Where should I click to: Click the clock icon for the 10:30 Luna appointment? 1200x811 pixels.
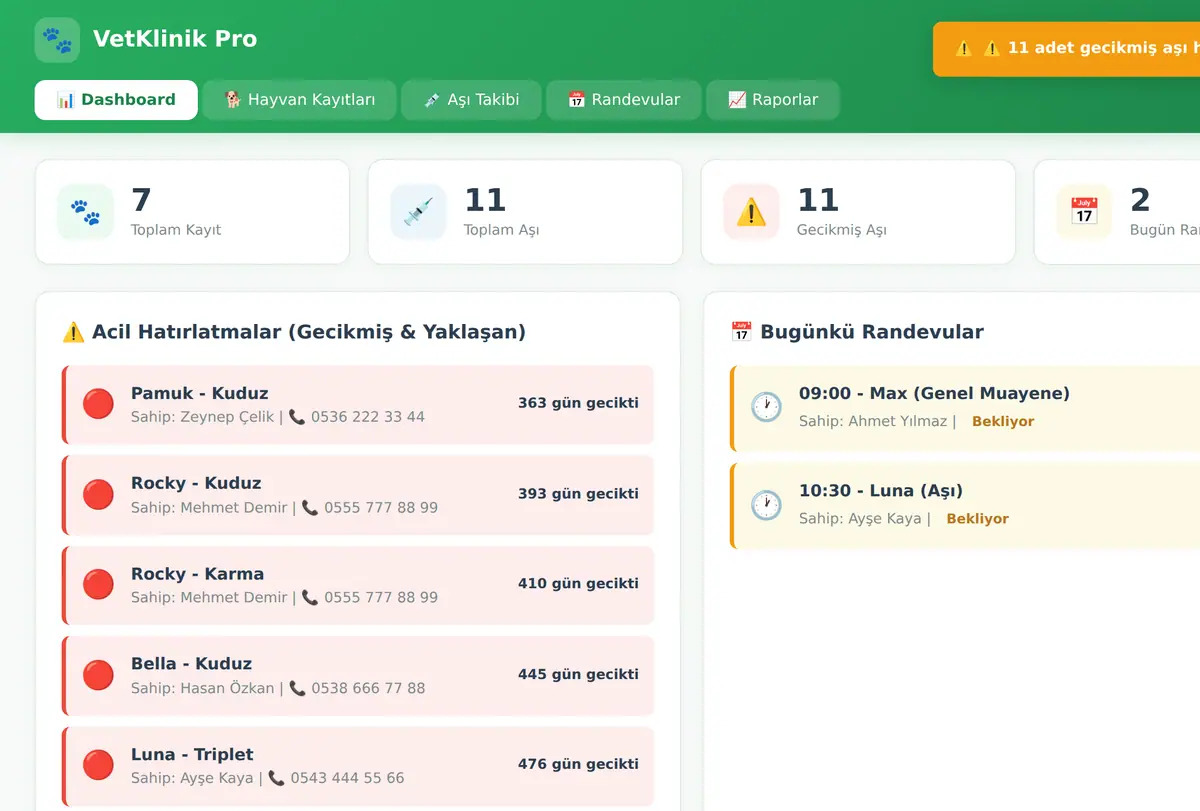tap(766, 504)
